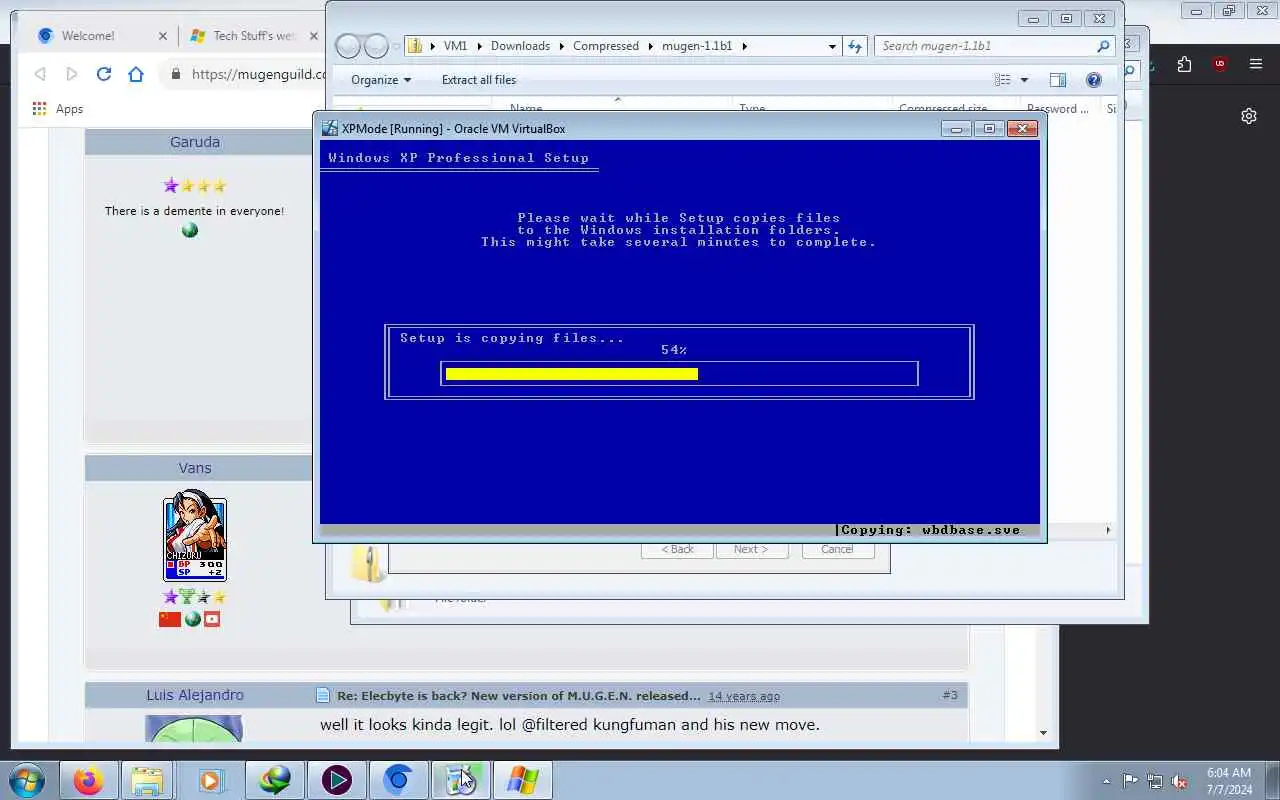Expand the arrow after mugen-1.1b1 breadcrumb
This screenshot has height=800, width=1280.
[744, 46]
